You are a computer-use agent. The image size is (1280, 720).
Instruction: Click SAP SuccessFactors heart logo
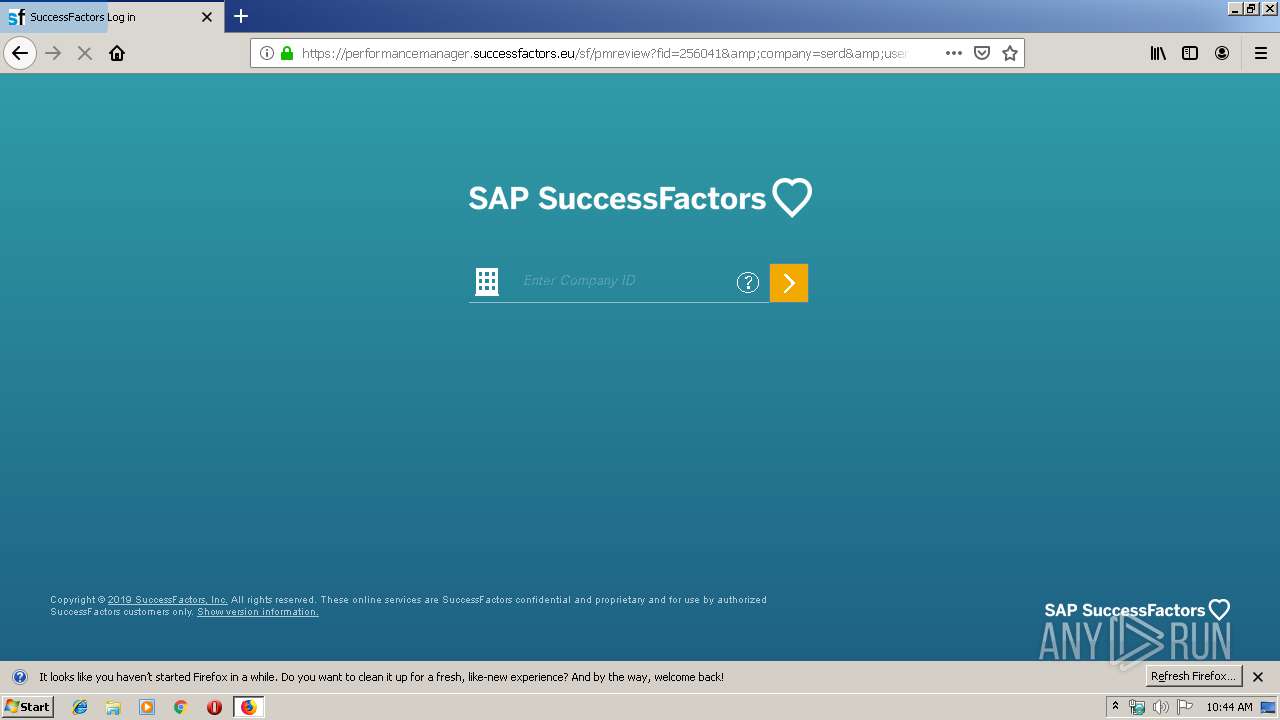pyautogui.click(x=640, y=197)
